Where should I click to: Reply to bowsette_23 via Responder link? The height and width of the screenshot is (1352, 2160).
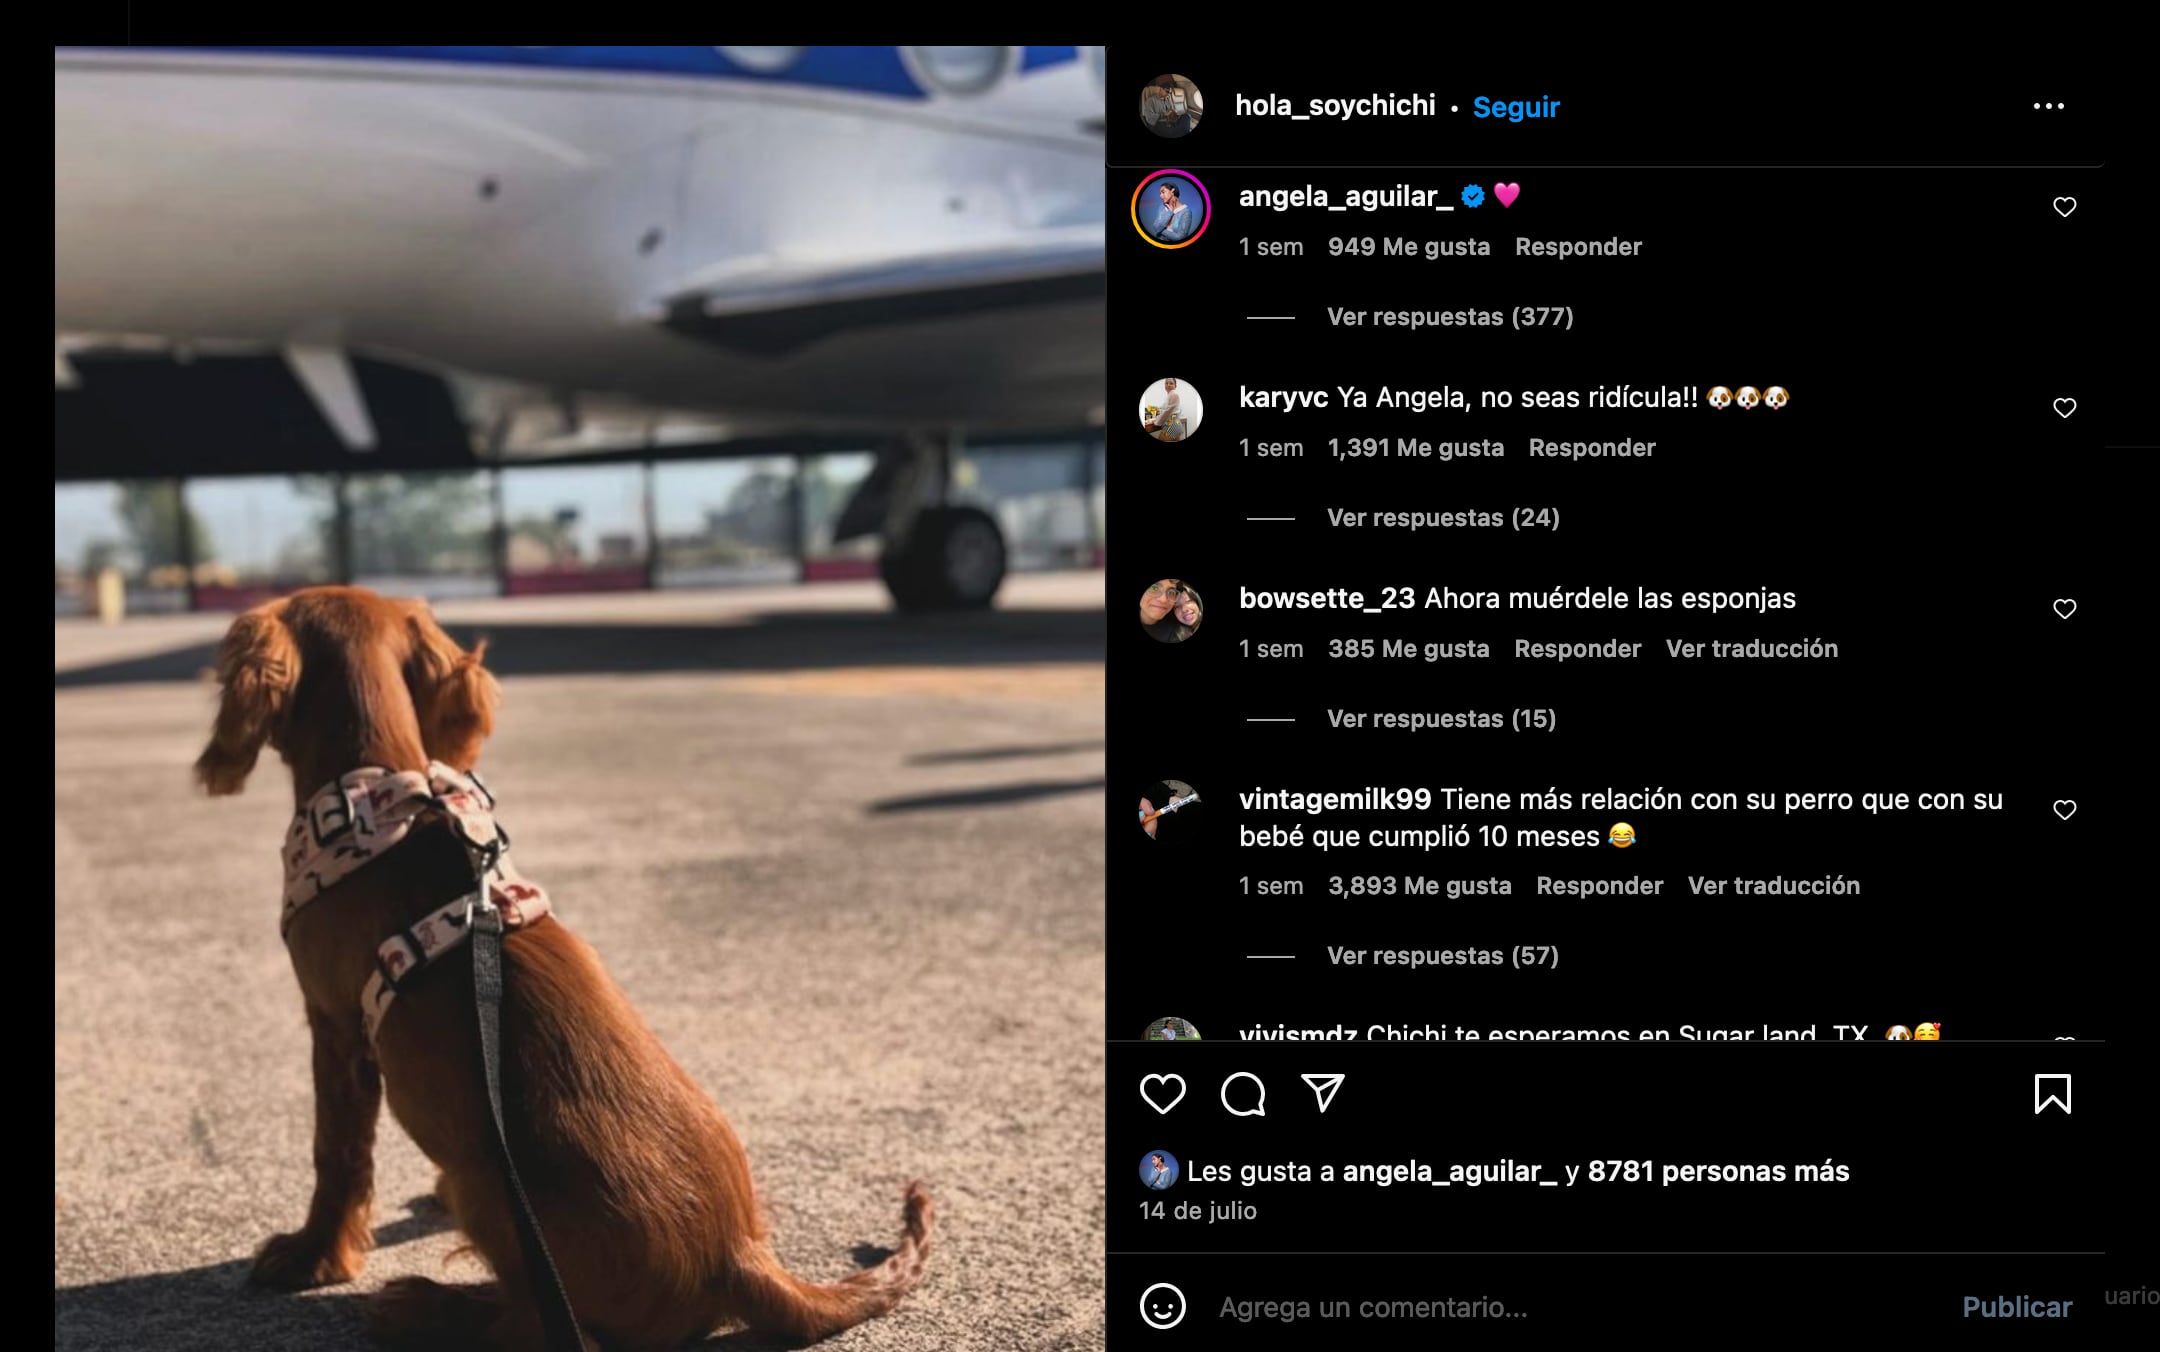[1577, 648]
